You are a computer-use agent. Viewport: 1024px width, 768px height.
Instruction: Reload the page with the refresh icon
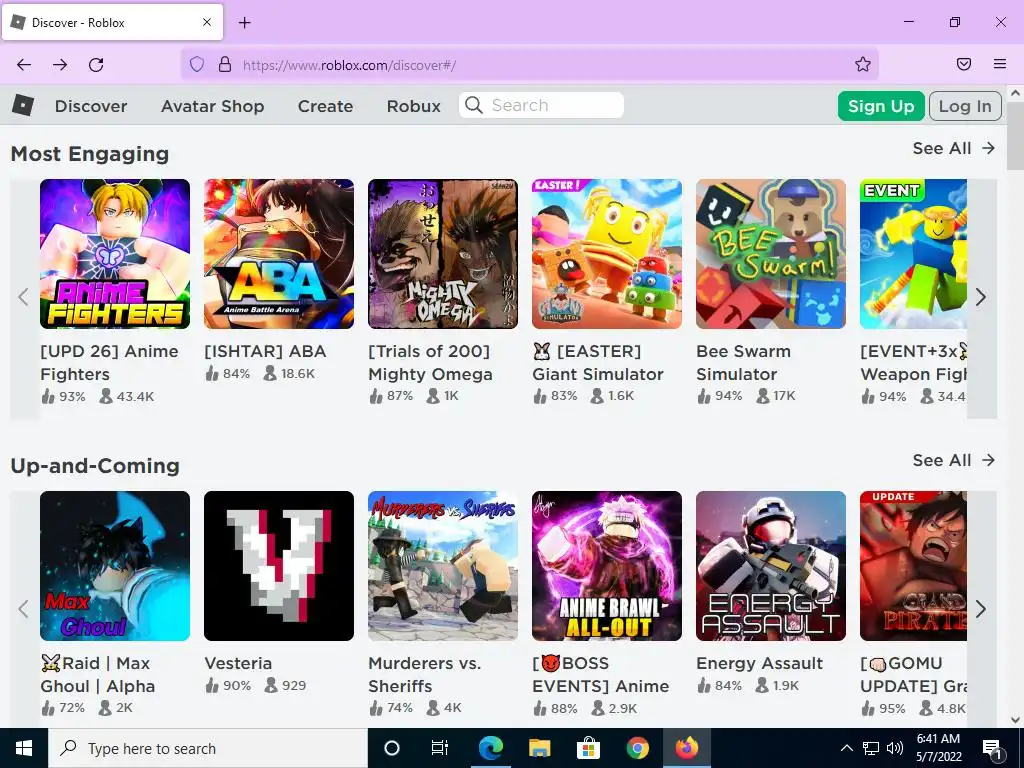point(96,65)
